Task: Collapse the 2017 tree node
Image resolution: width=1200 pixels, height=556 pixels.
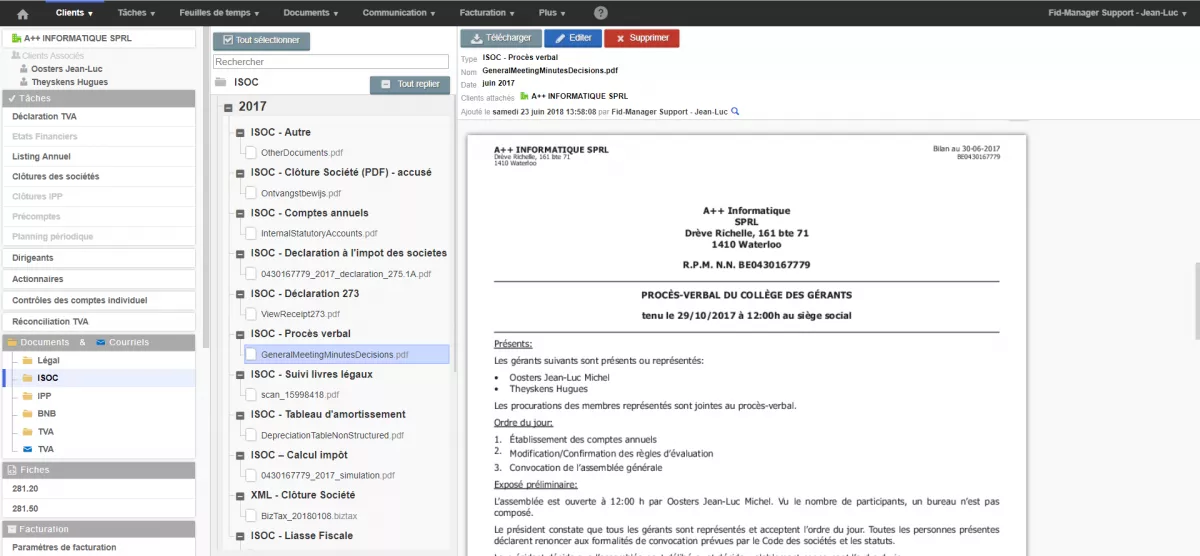Action: (229, 107)
